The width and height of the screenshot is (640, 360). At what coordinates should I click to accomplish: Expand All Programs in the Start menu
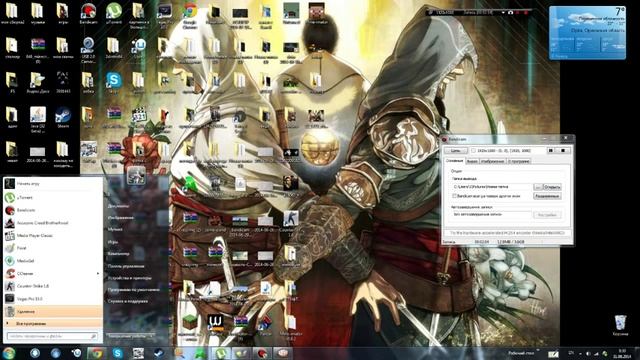pos(53,324)
